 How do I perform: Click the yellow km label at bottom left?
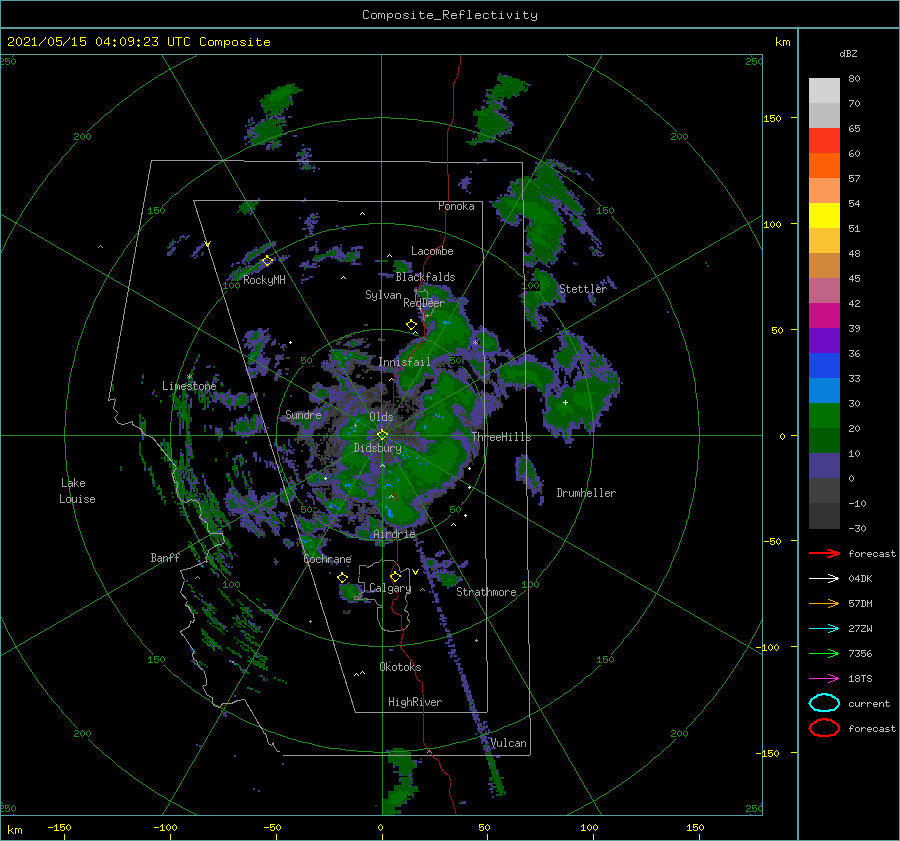pyautogui.click(x=14, y=830)
